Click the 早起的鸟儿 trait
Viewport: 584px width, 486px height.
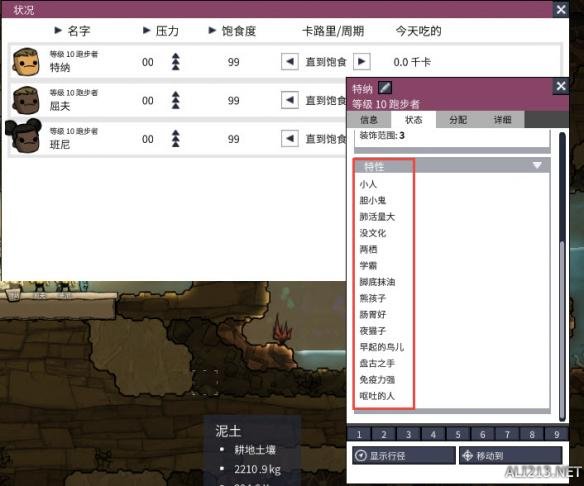click(x=382, y=347)
